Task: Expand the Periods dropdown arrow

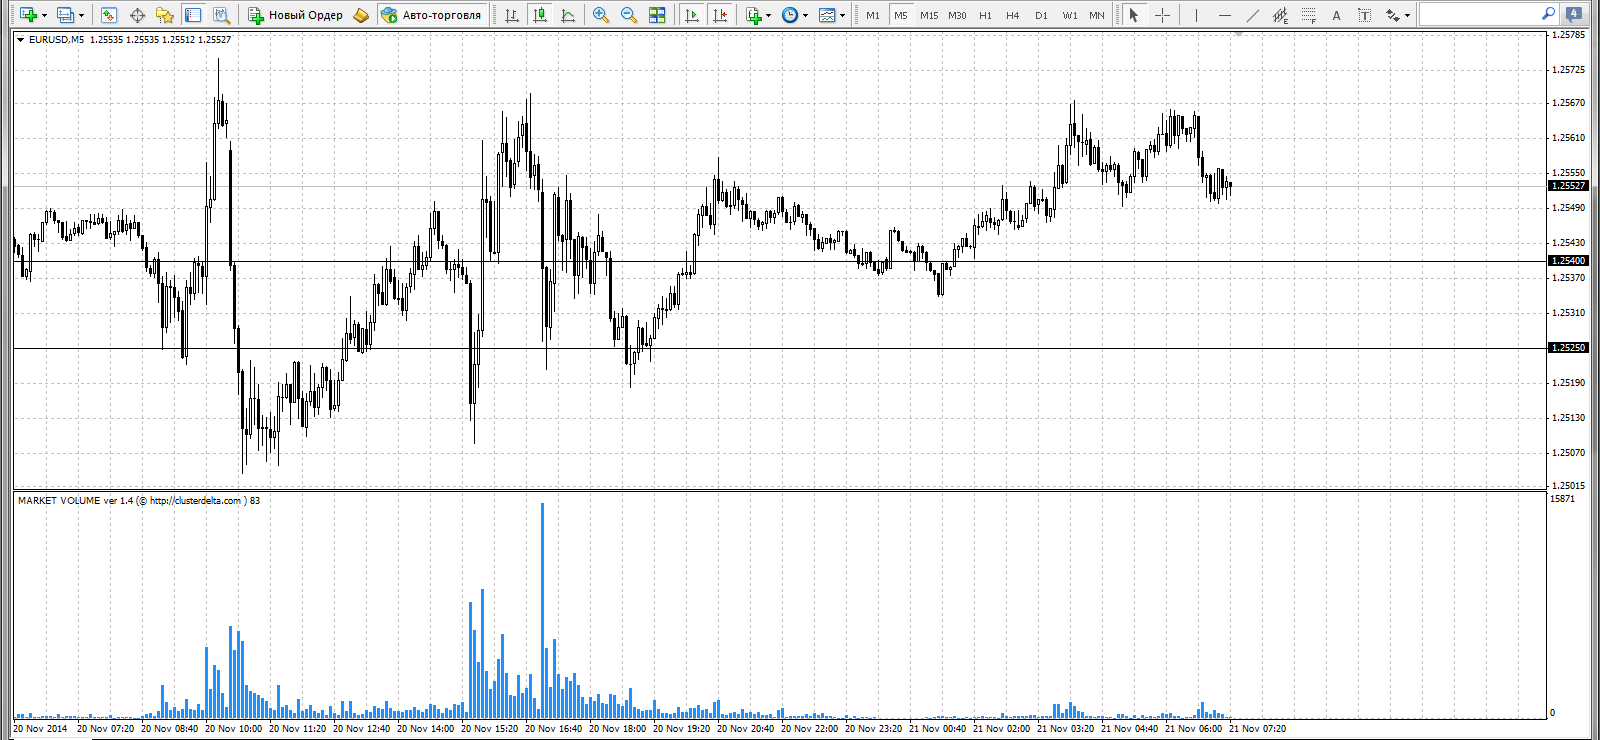Action: pyautogui.click(x=805, y=15)
